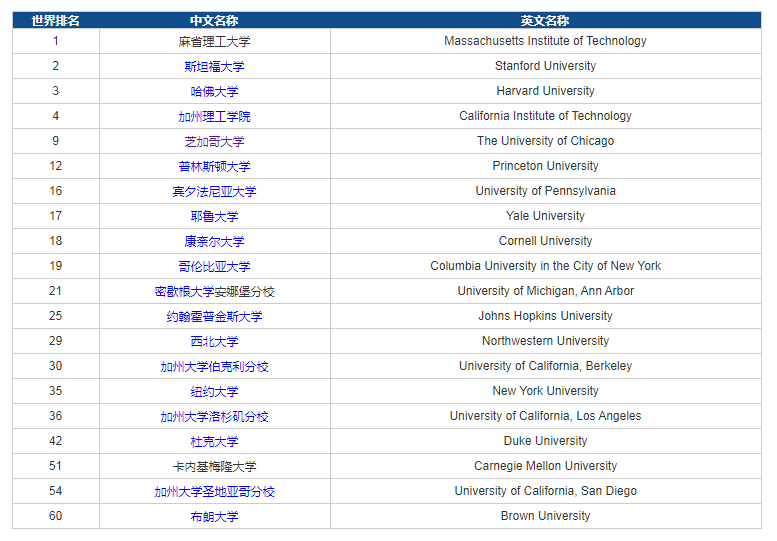Click the Johns Hopkins University cell
Screen dimensions: 777x541
545,316
